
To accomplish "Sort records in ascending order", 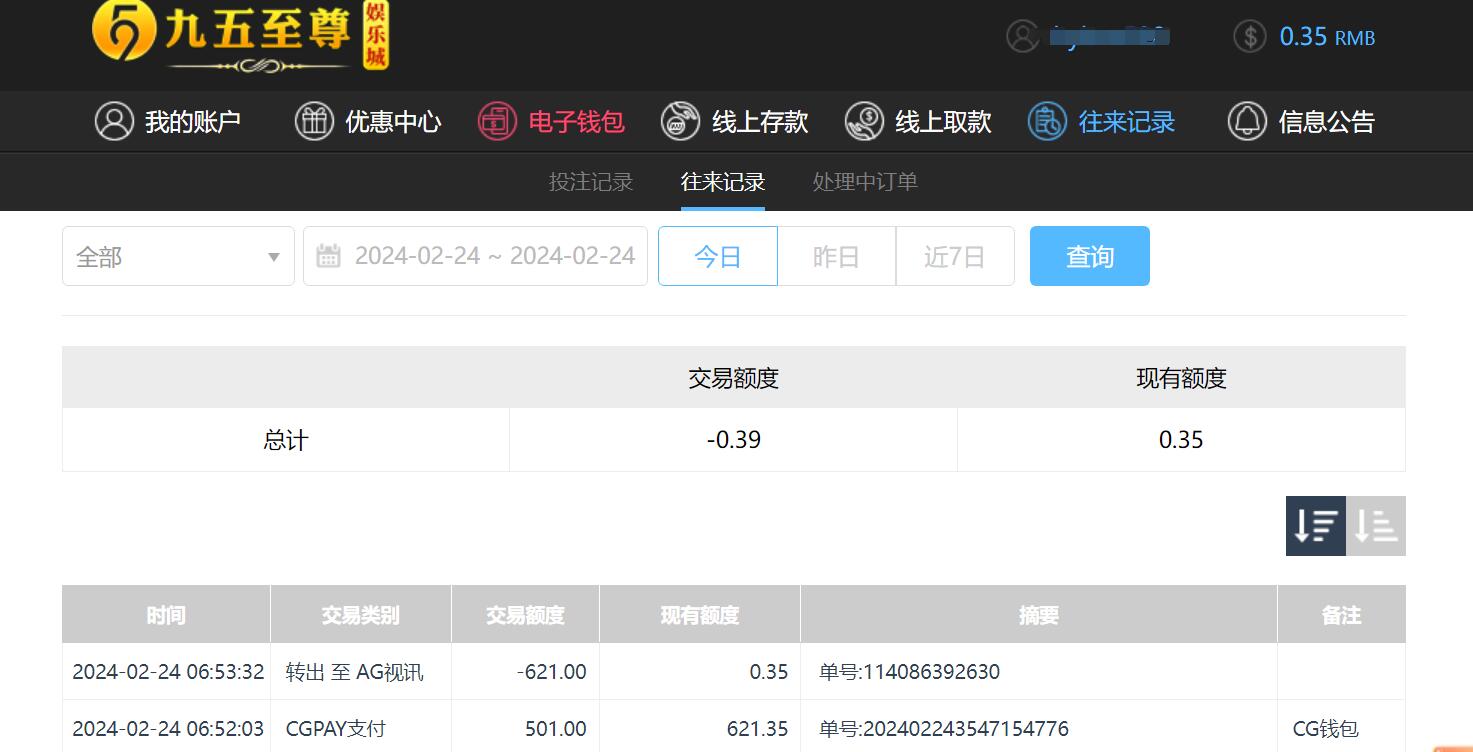I will coord(1376,526).
